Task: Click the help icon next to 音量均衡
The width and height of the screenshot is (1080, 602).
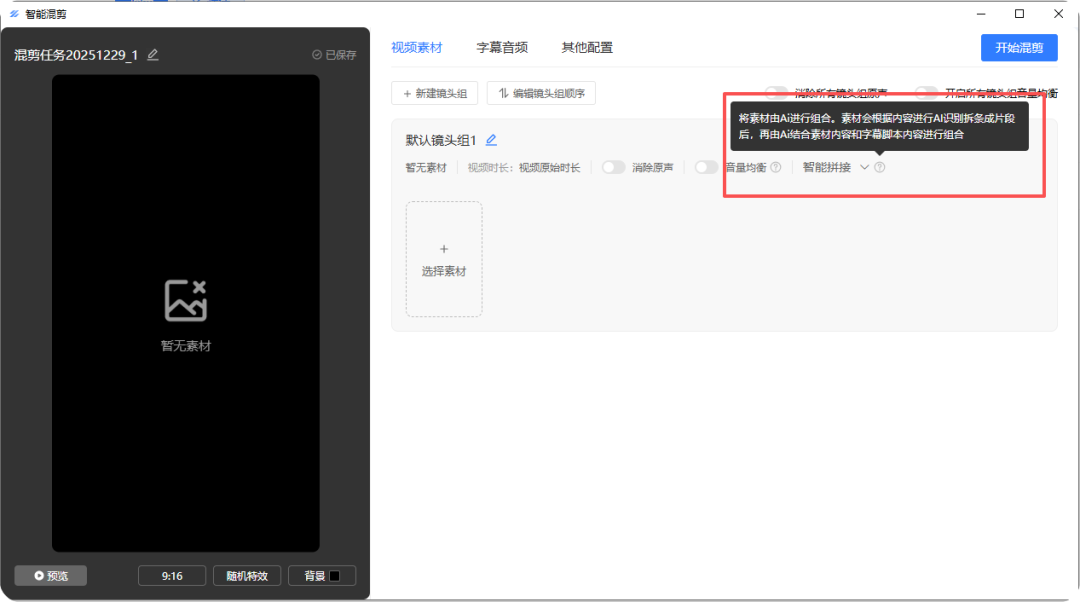Action: click(776, 167)
